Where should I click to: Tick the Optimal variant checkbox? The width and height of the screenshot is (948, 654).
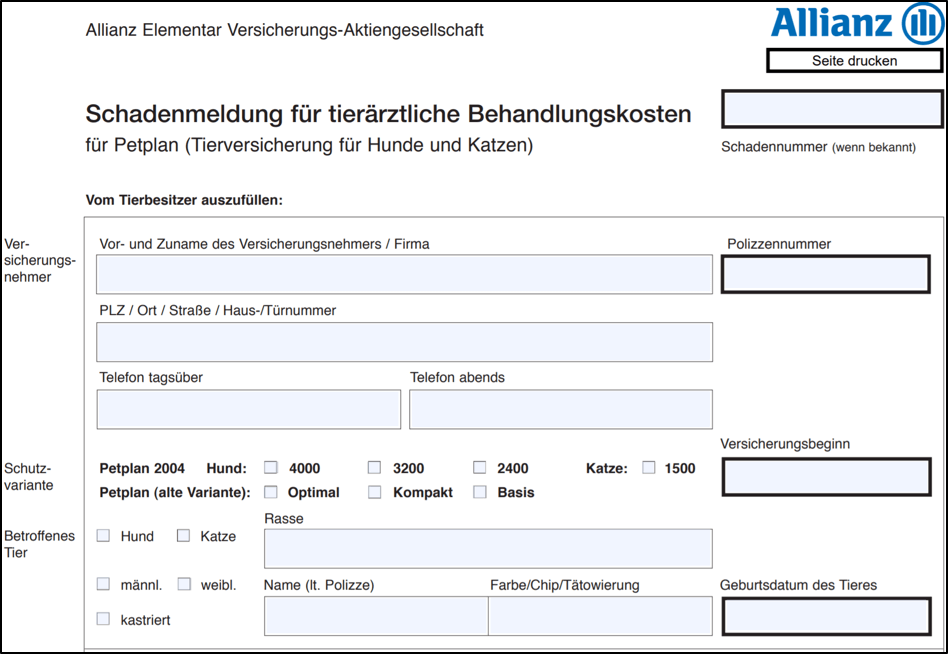click(x=271, y=492)
